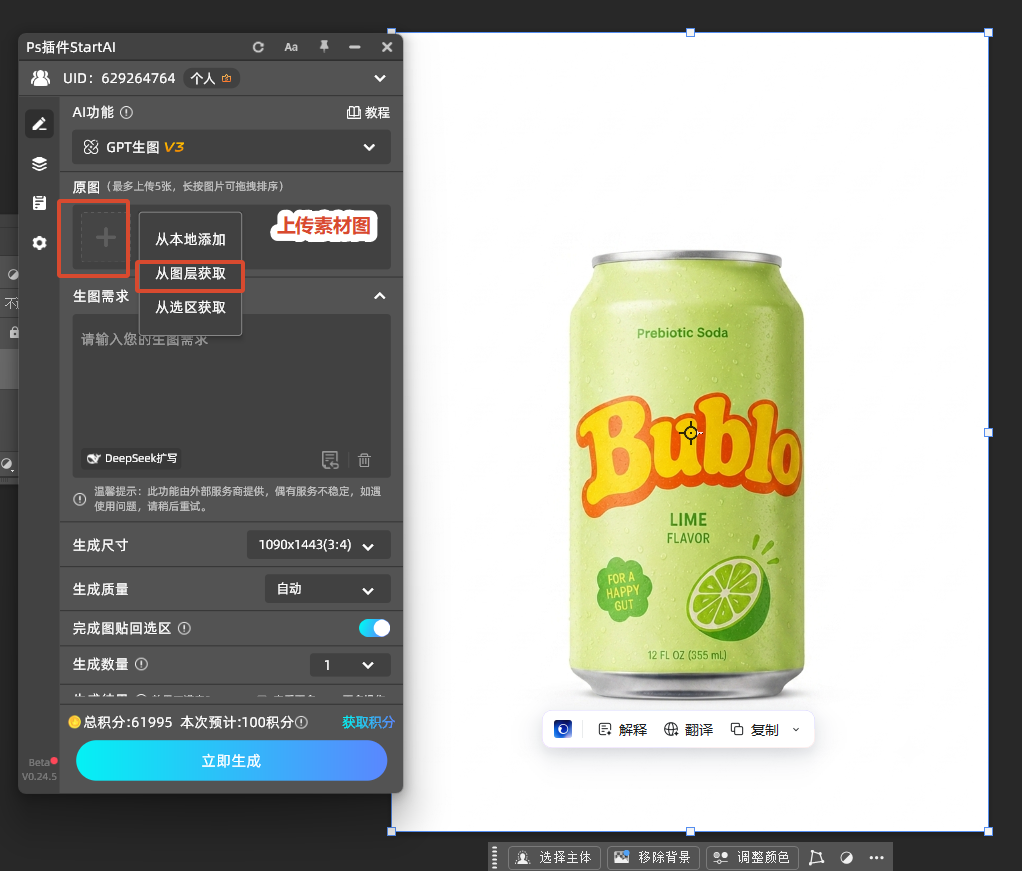Click the Bublo can image on canvas
The height and width of the screenshot is (871, 1022).
click(x=687, y=474)
